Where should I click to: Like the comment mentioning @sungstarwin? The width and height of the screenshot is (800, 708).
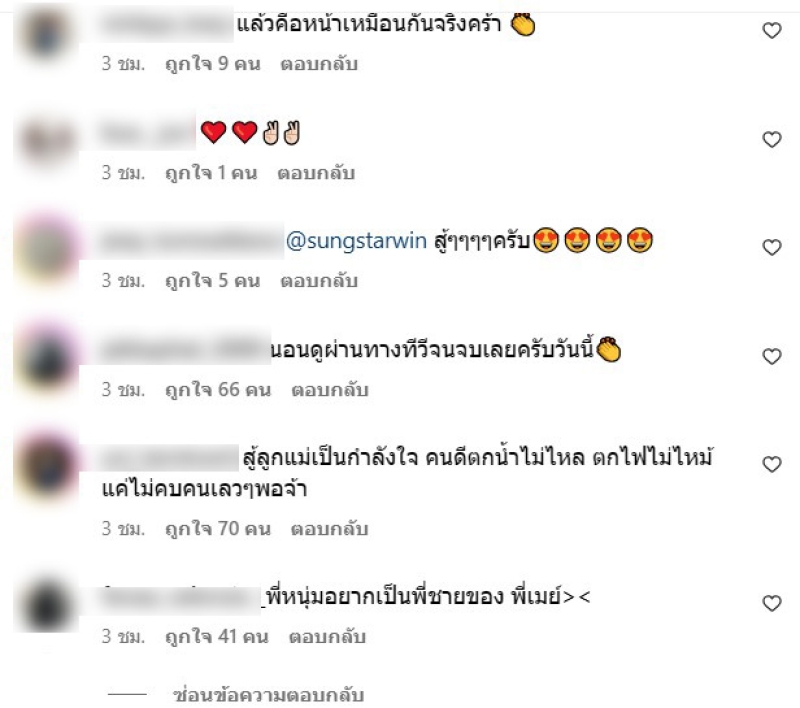pyautogui.click(x=772, y=247)
